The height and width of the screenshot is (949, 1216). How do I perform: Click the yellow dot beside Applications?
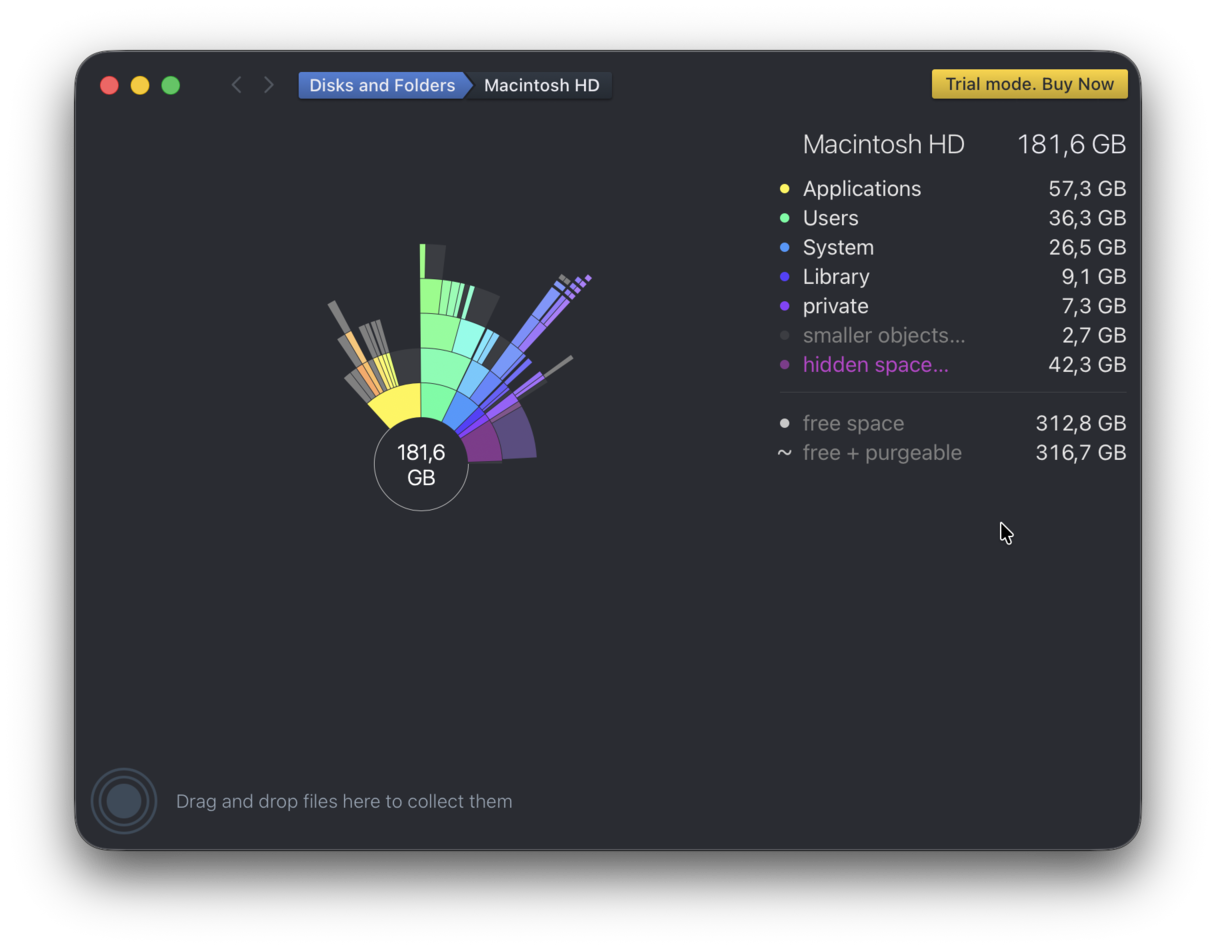pos(784,188)
